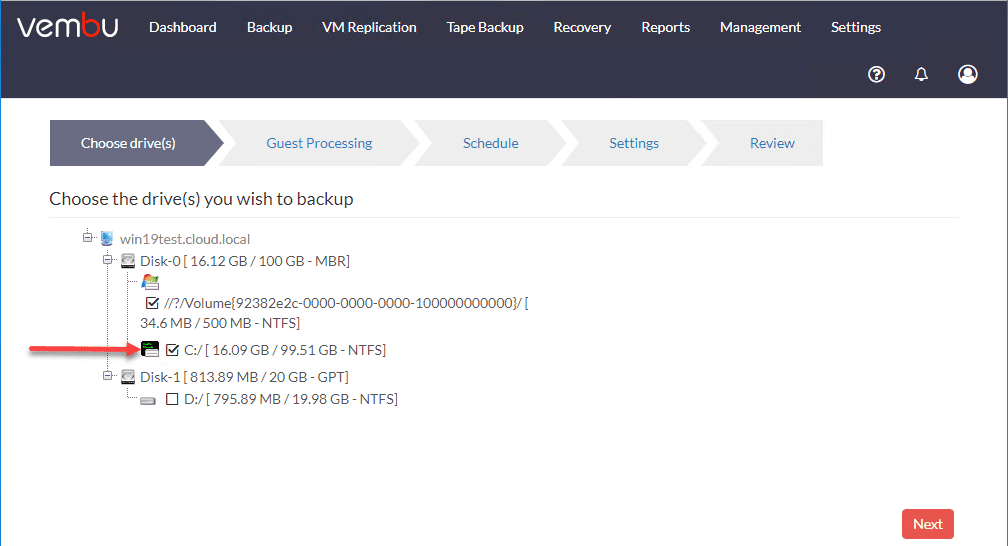Click the win19test.cloud.local computer icon
The width and height of the screenshot is (1008, 546).
click(x=106, y=239)
